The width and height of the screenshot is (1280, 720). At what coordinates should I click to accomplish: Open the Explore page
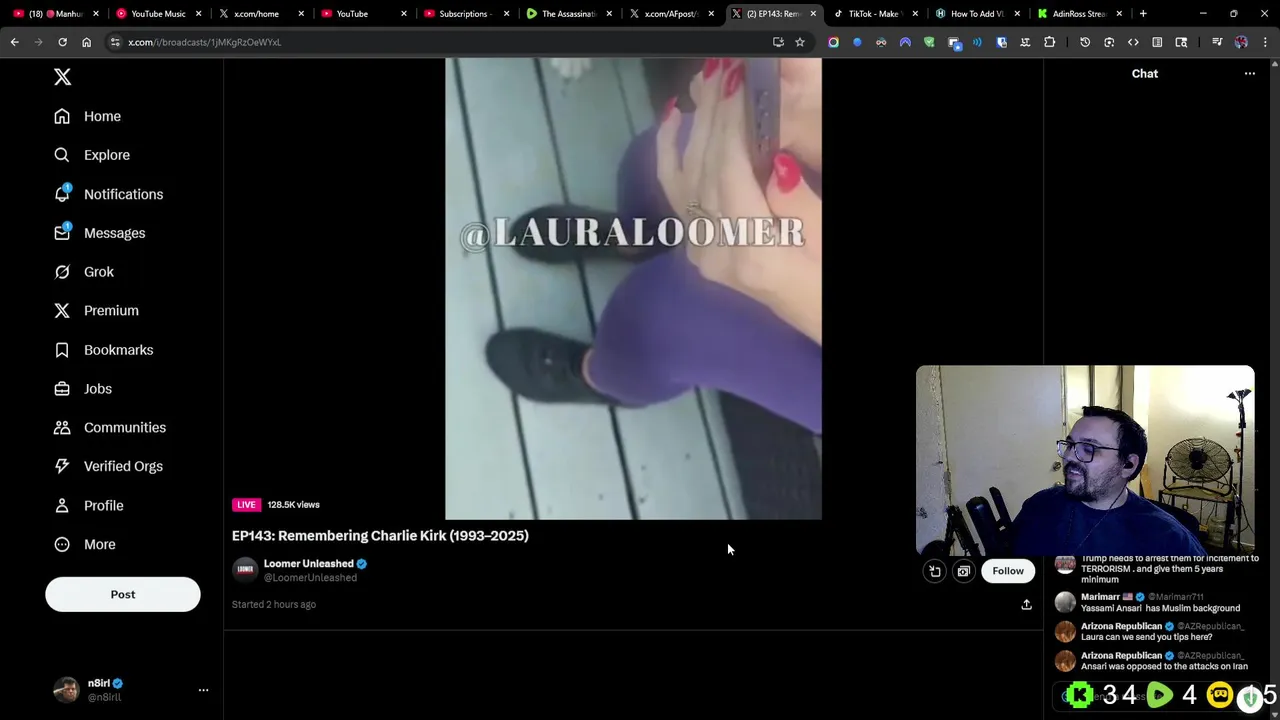point(92,155)
